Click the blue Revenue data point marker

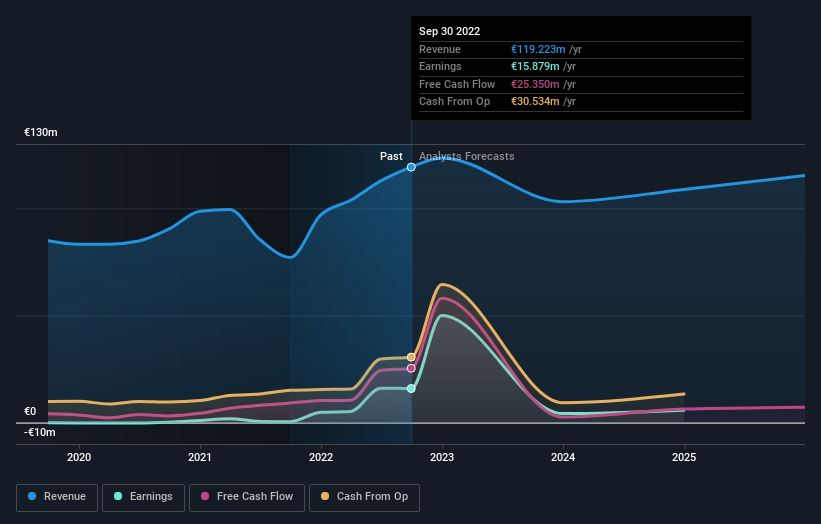411,167
